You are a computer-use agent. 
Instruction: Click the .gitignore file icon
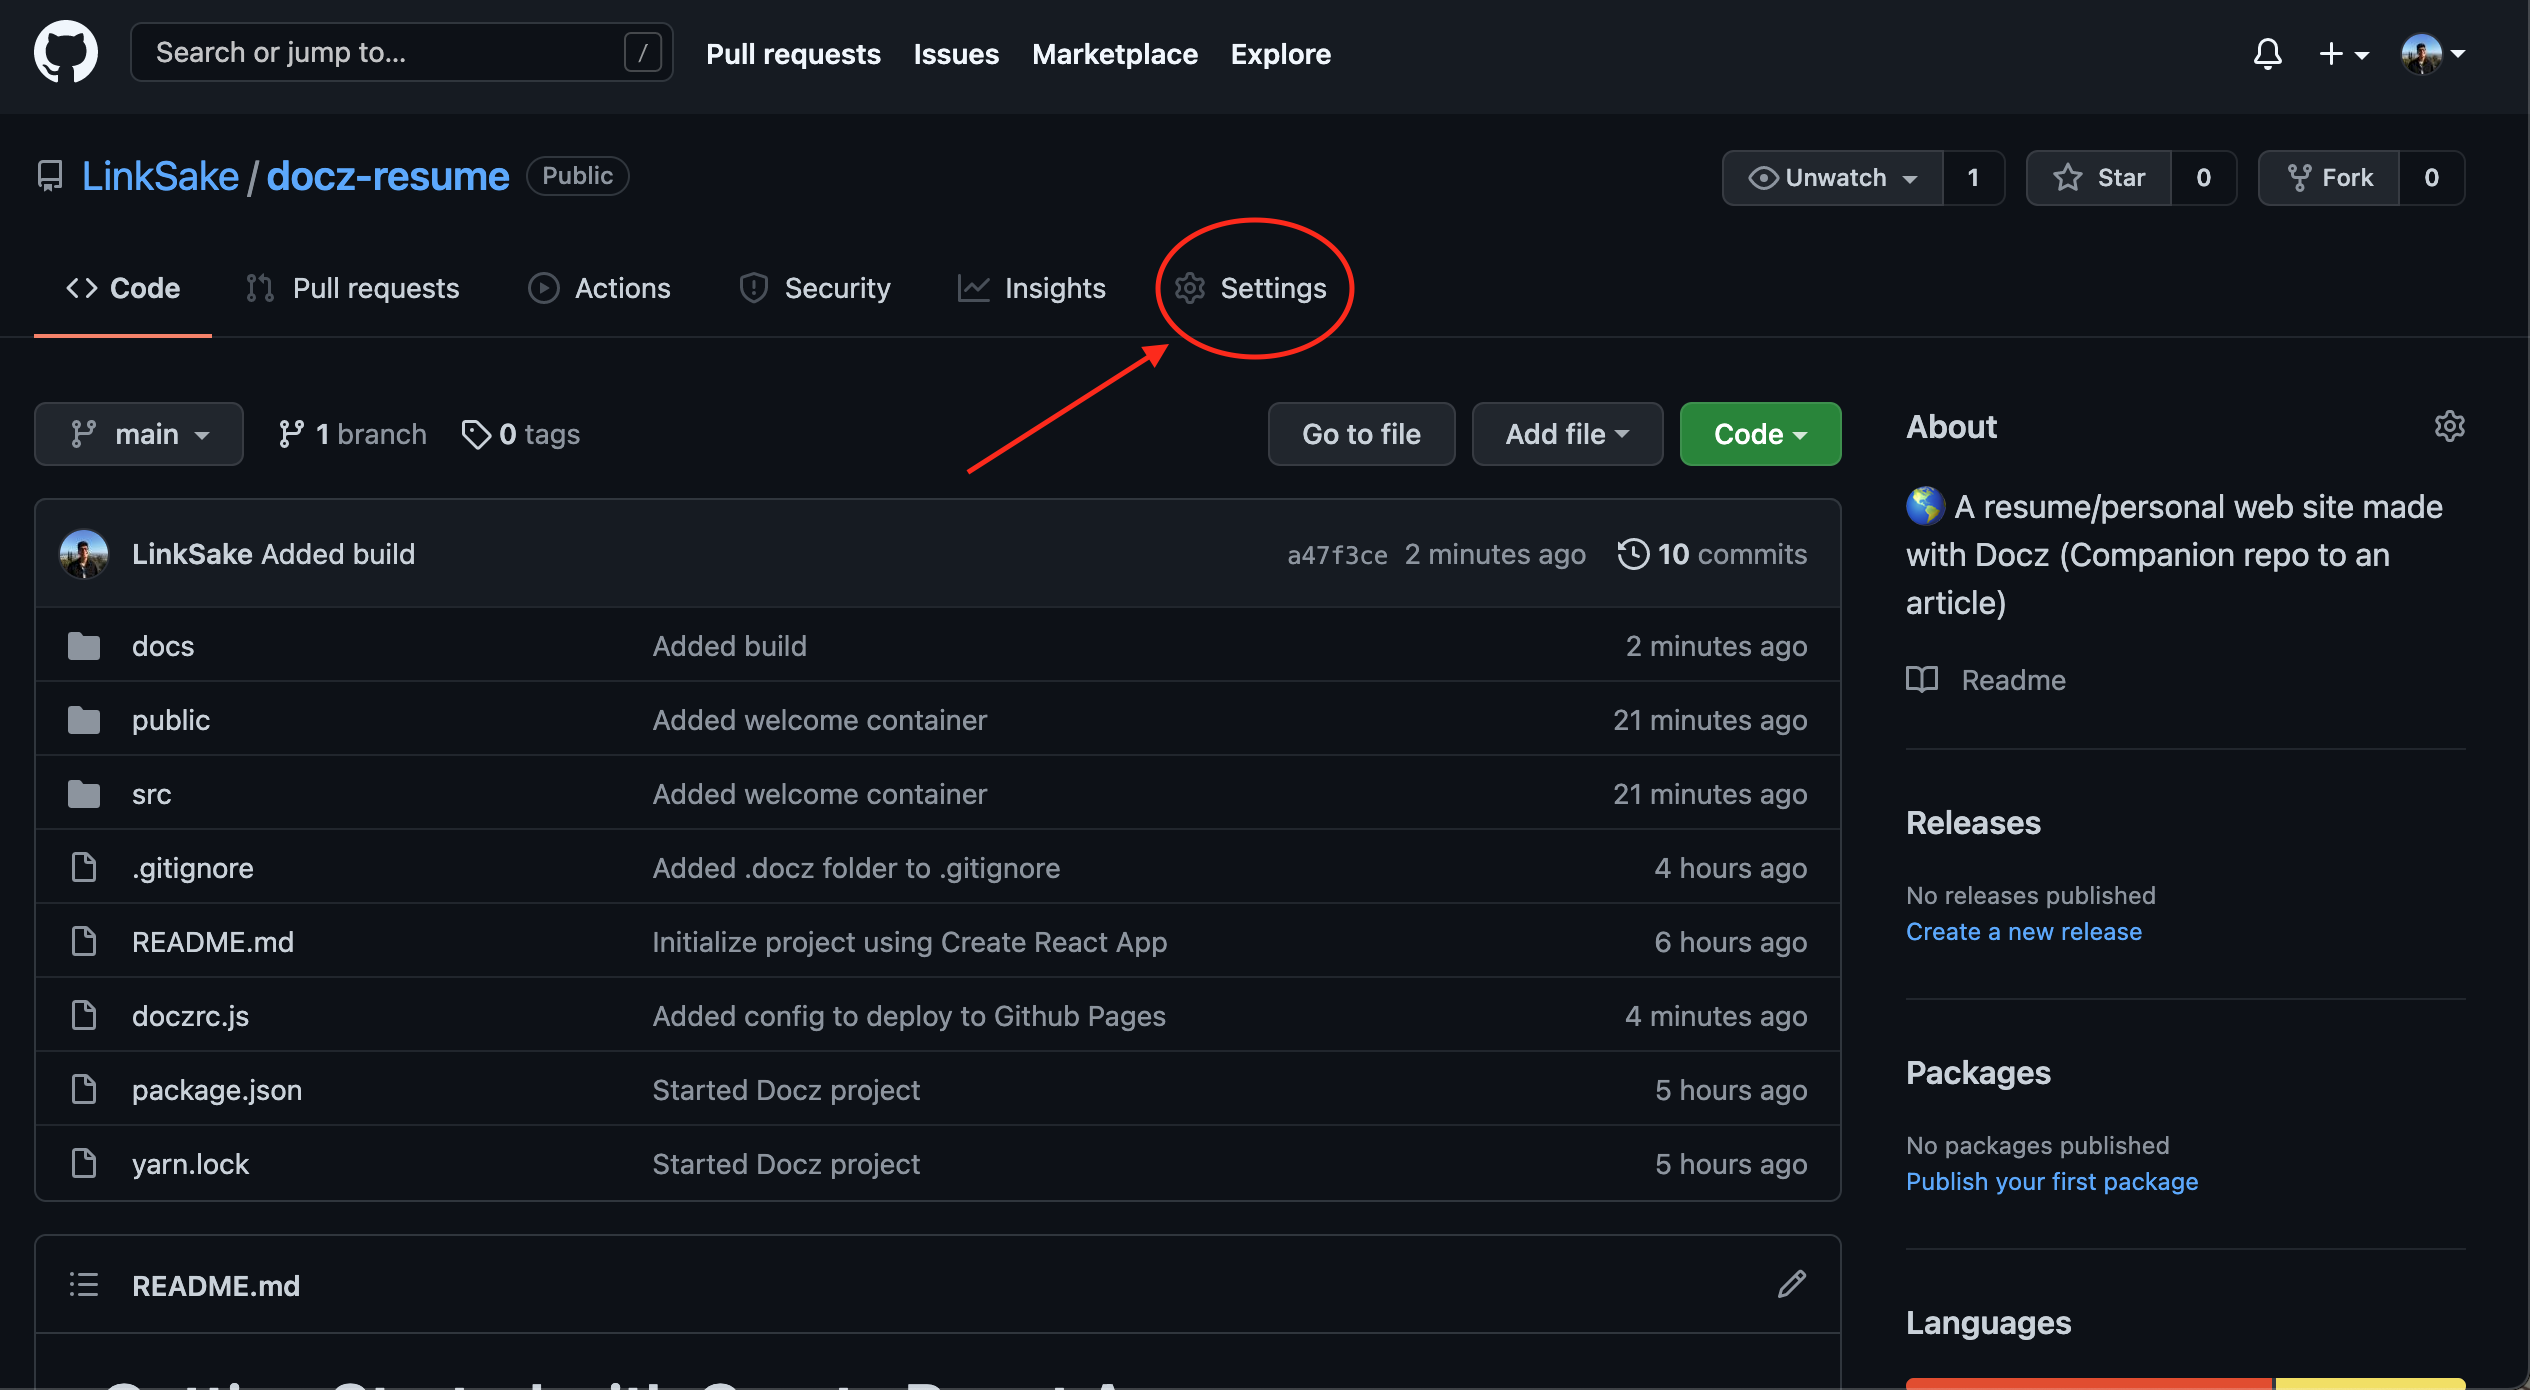(x=84, y=867)
